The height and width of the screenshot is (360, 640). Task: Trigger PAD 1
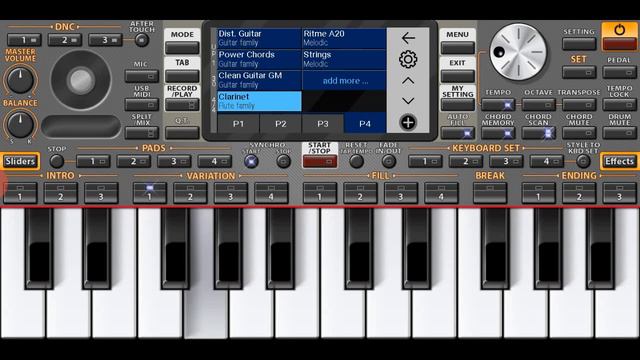[x=93, y=161]
